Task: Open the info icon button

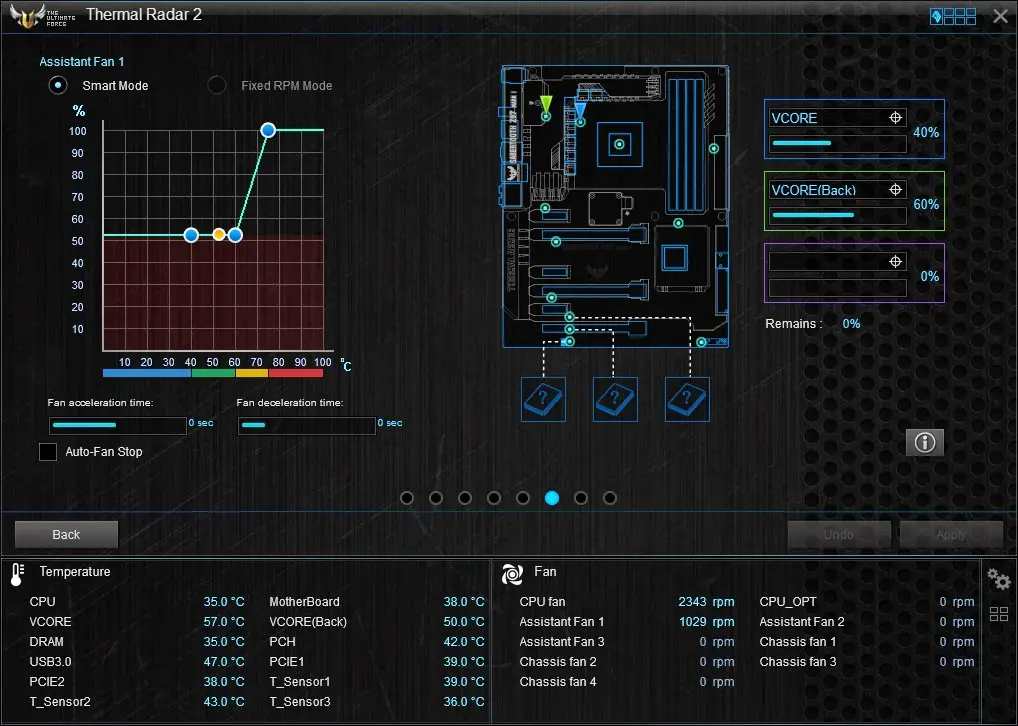Action: 925,442
